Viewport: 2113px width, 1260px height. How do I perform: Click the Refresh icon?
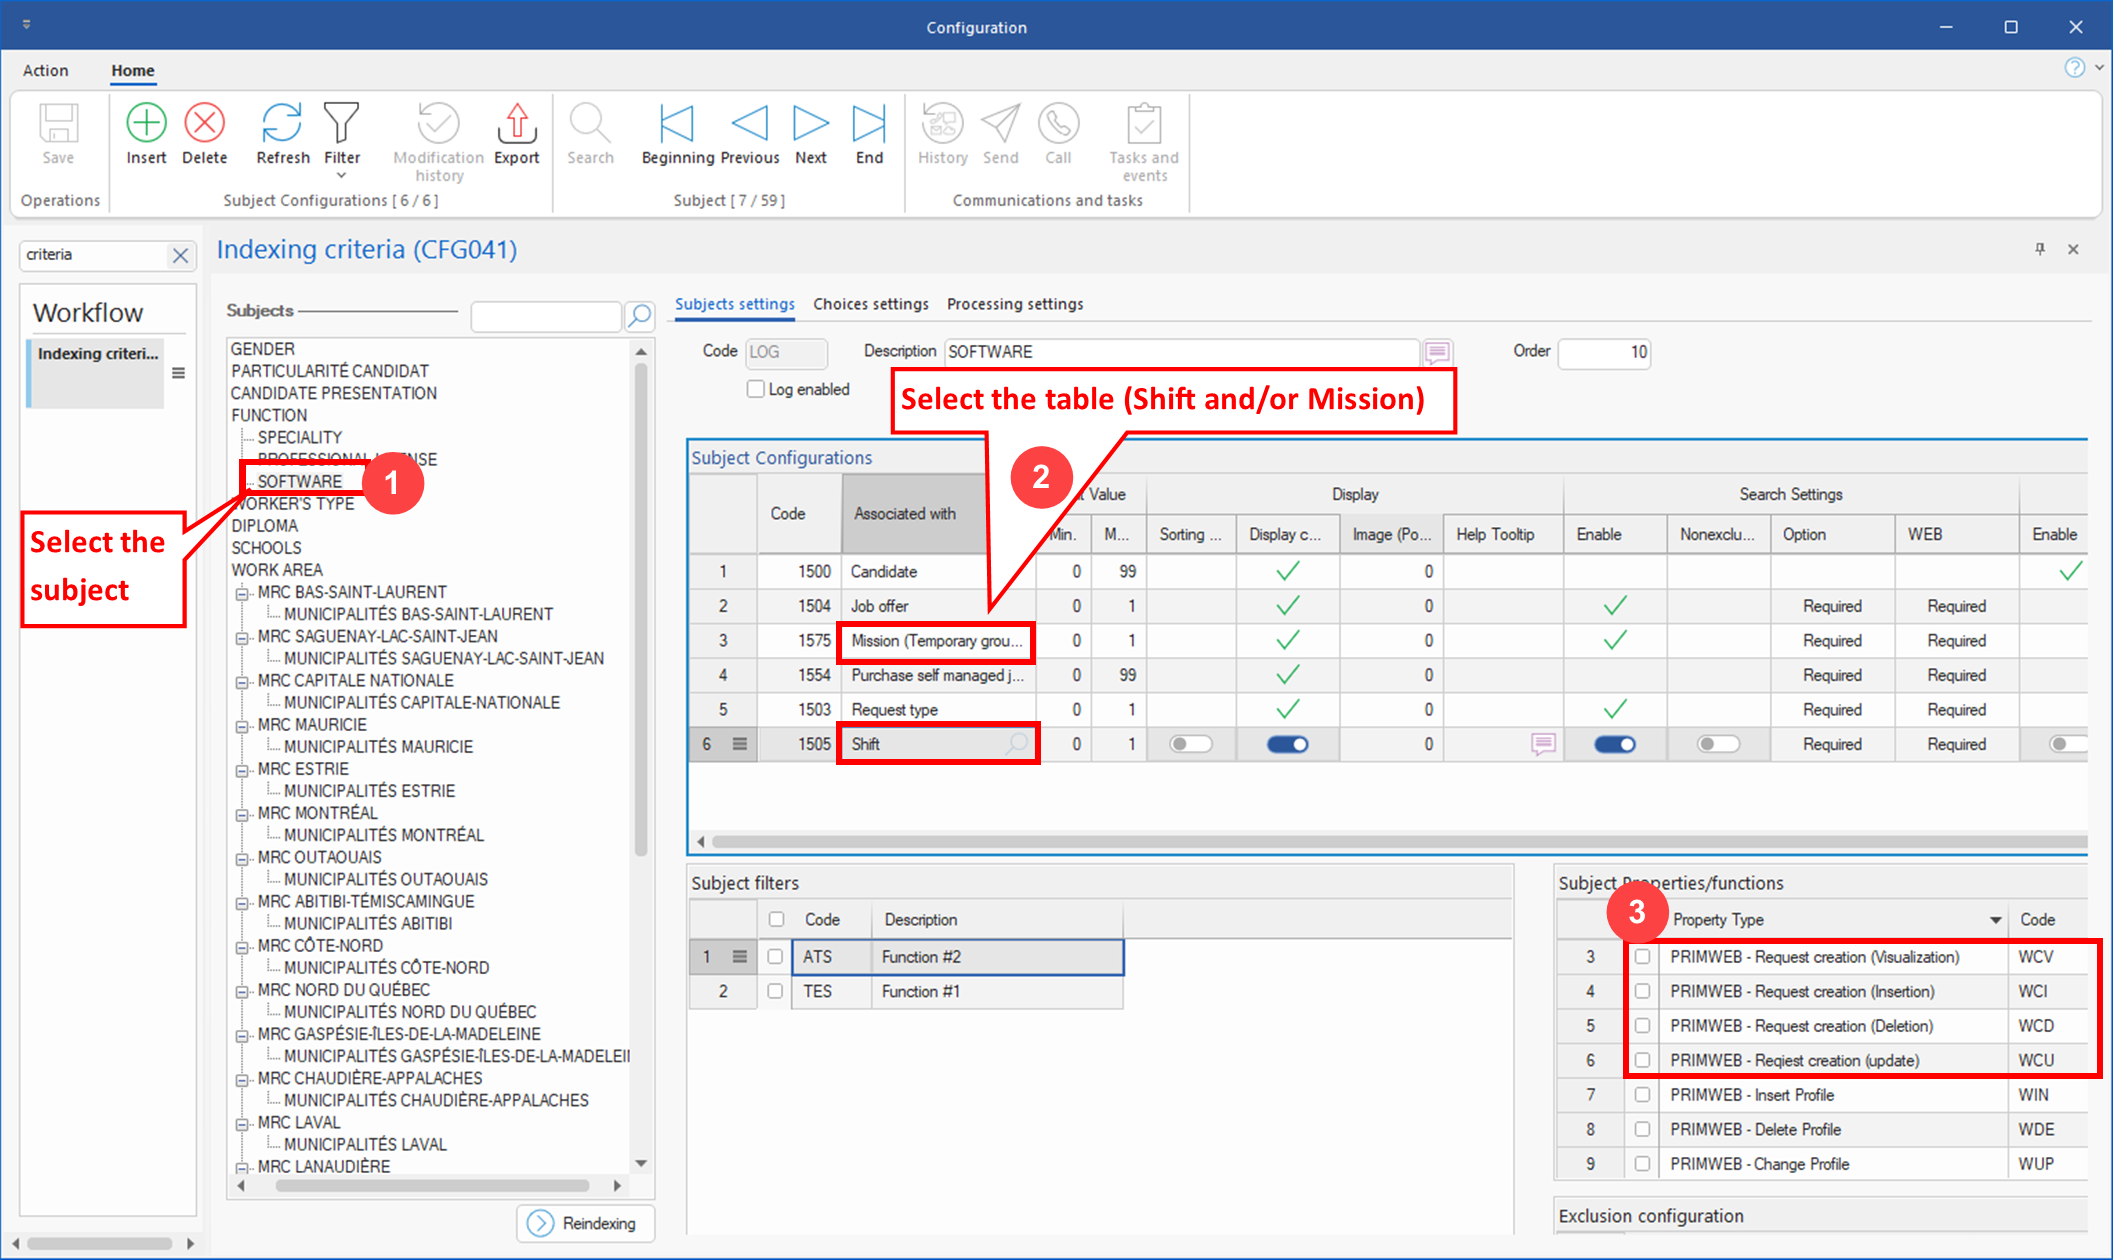pyautogui.click(x=282, y=124)
